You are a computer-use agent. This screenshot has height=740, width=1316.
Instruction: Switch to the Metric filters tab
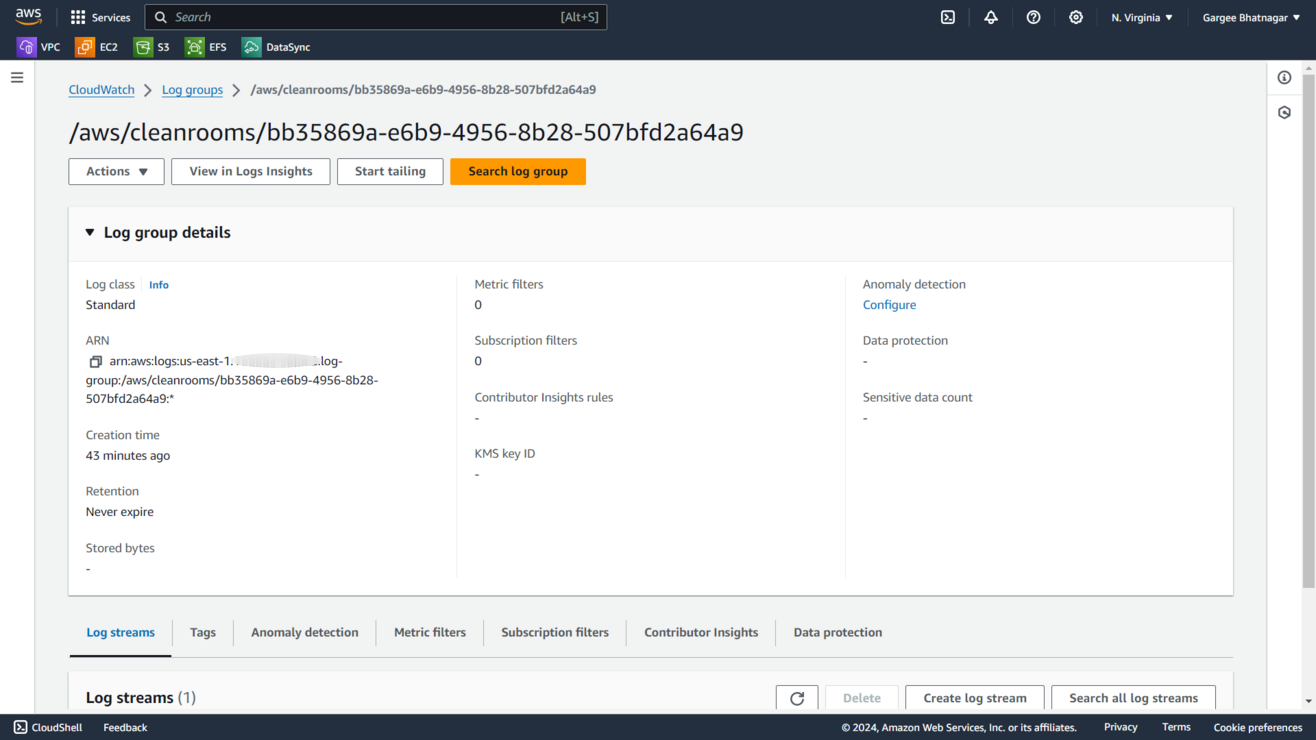pyautogui.click(x=430, y=632)
